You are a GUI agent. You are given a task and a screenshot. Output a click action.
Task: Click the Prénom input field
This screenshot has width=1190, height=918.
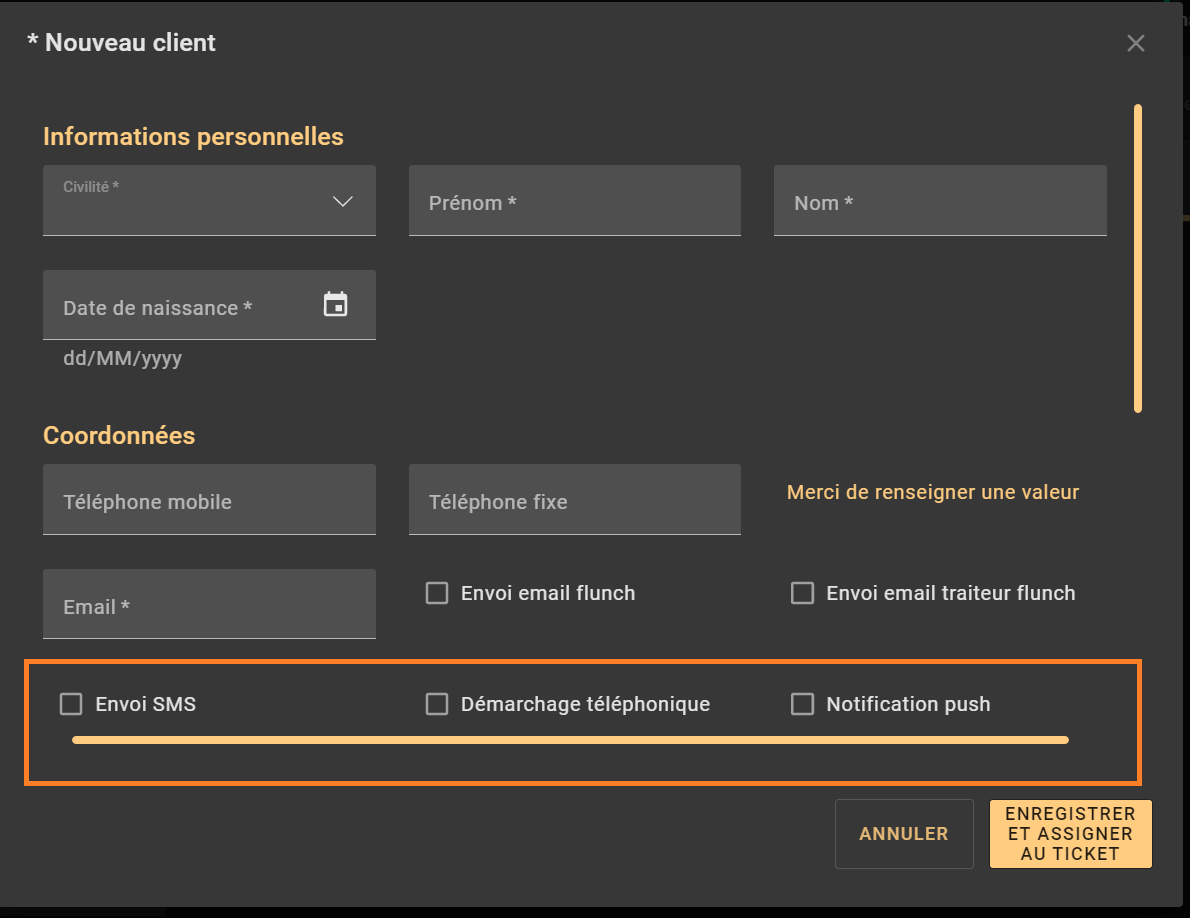click(574, 202)
